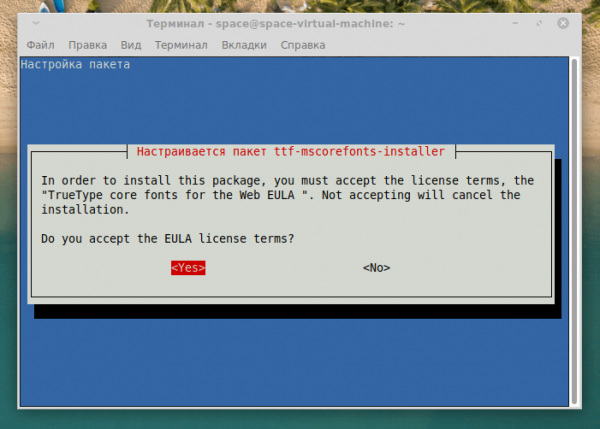600x429 pixels.
Task: Maximize the terminal window
Action: 539,23
